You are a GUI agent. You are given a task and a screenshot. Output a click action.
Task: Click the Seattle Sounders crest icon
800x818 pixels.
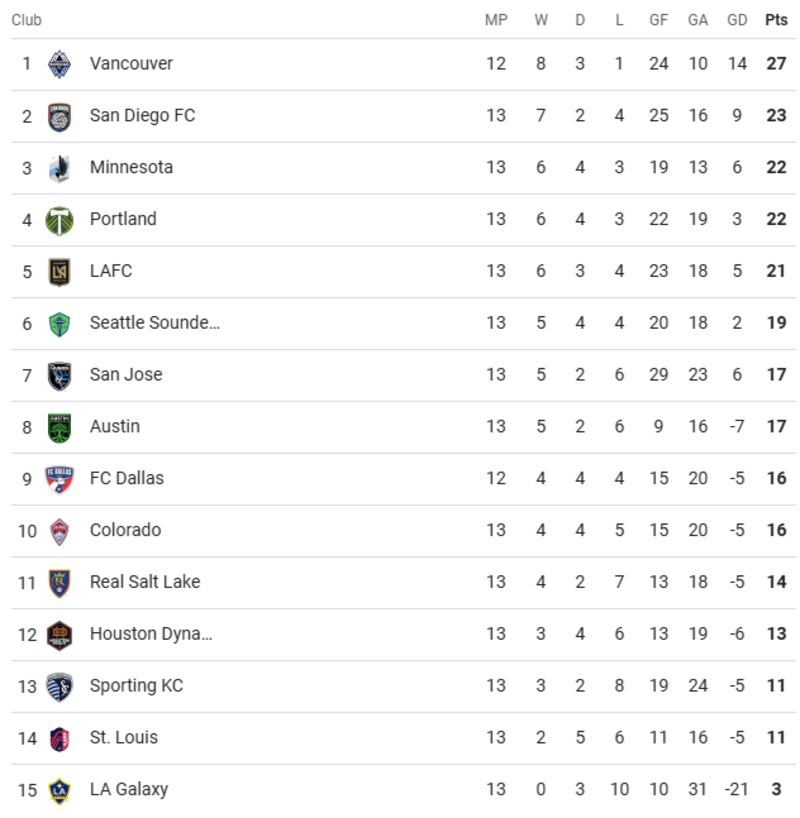[x=60, y=323]
